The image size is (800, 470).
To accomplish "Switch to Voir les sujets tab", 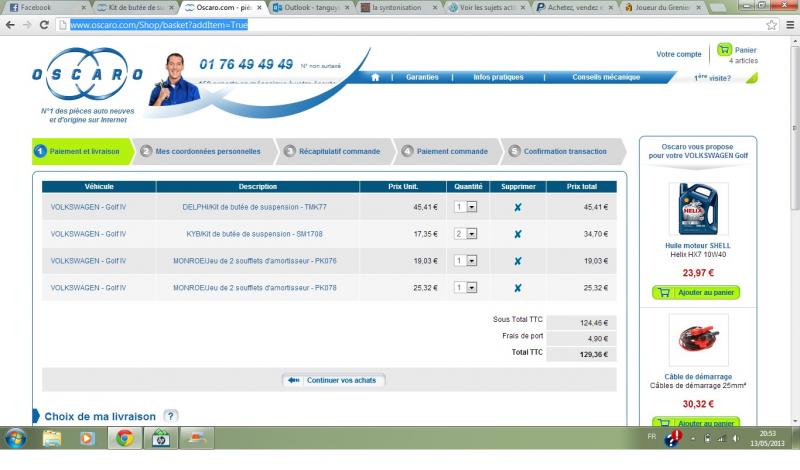I will point(486,8).
